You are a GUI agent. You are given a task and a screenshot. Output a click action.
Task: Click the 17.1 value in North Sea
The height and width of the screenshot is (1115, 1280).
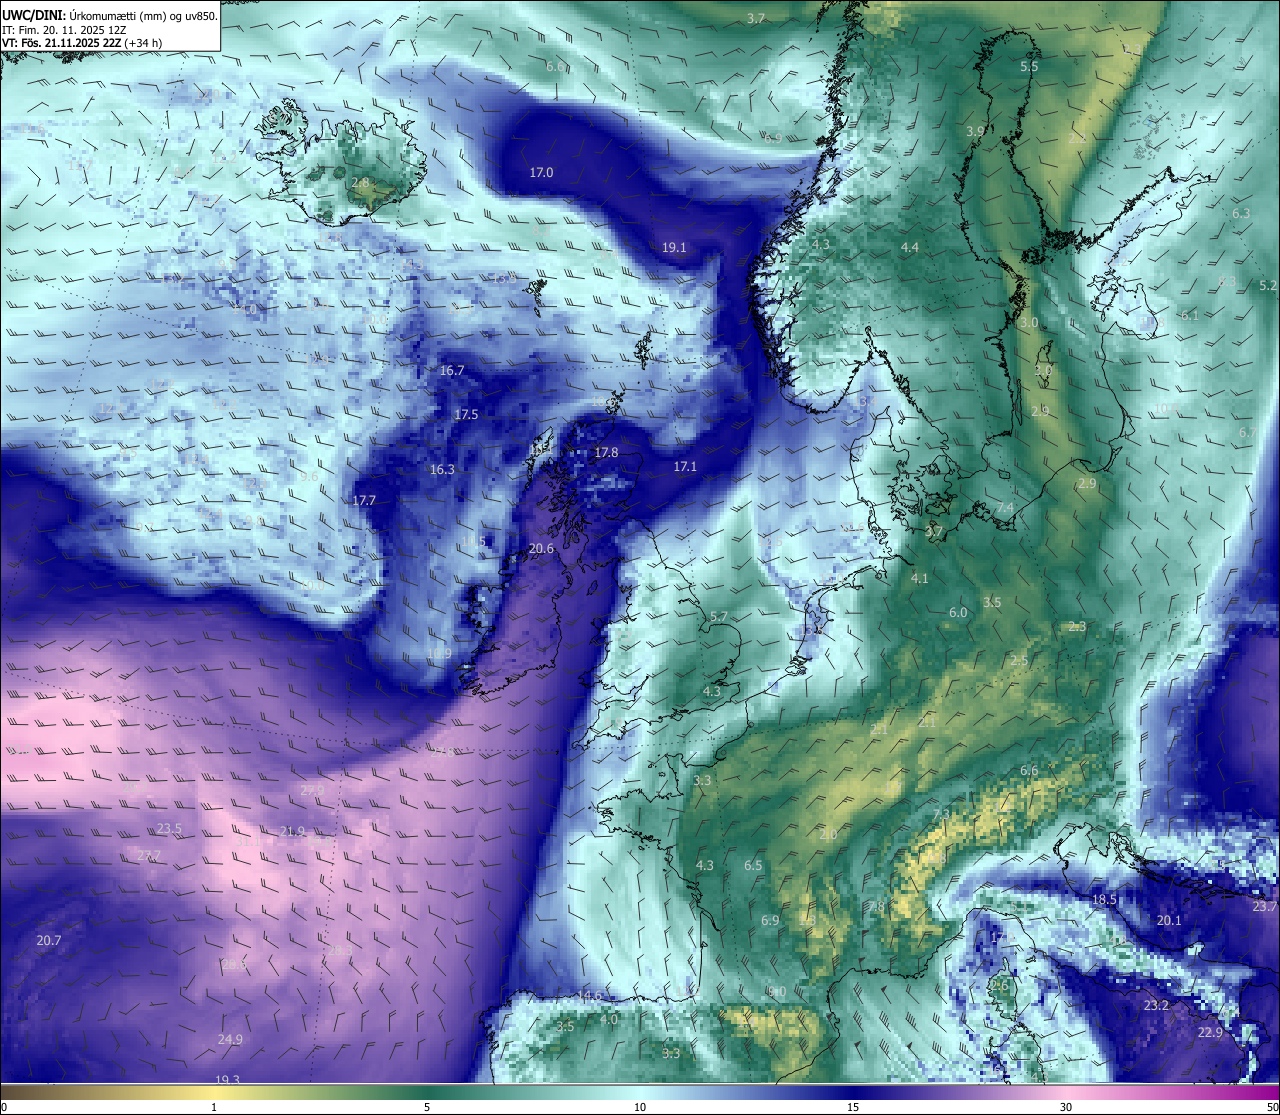tap(685, 467)
